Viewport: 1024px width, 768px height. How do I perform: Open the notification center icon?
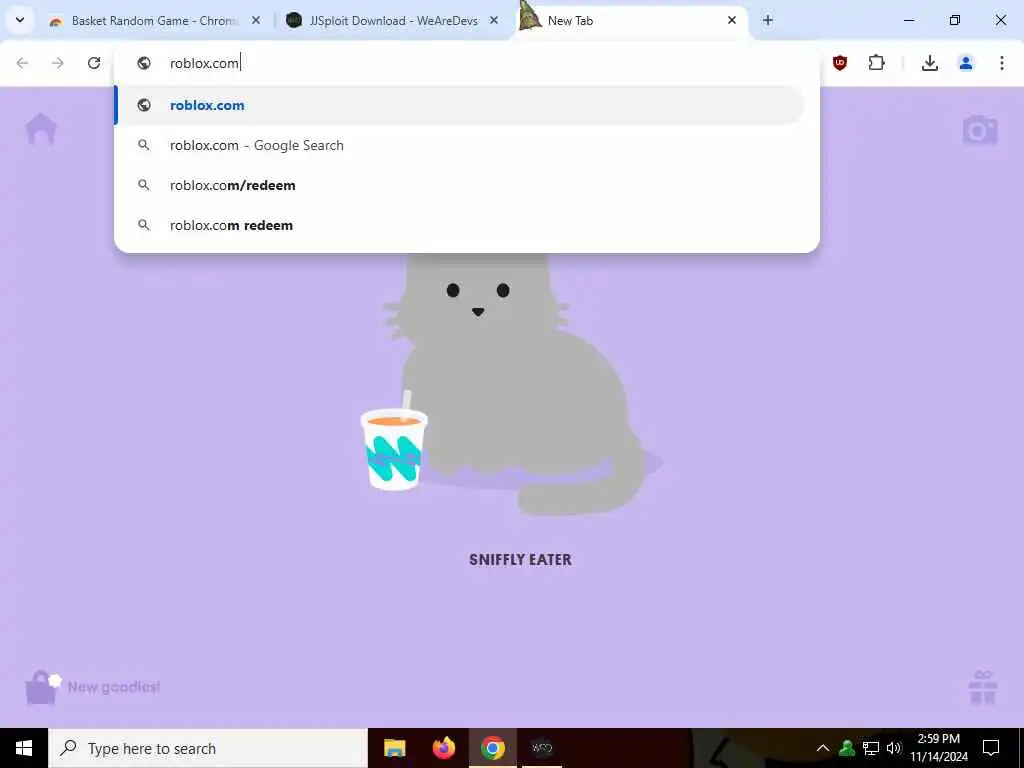pos(991,748)
